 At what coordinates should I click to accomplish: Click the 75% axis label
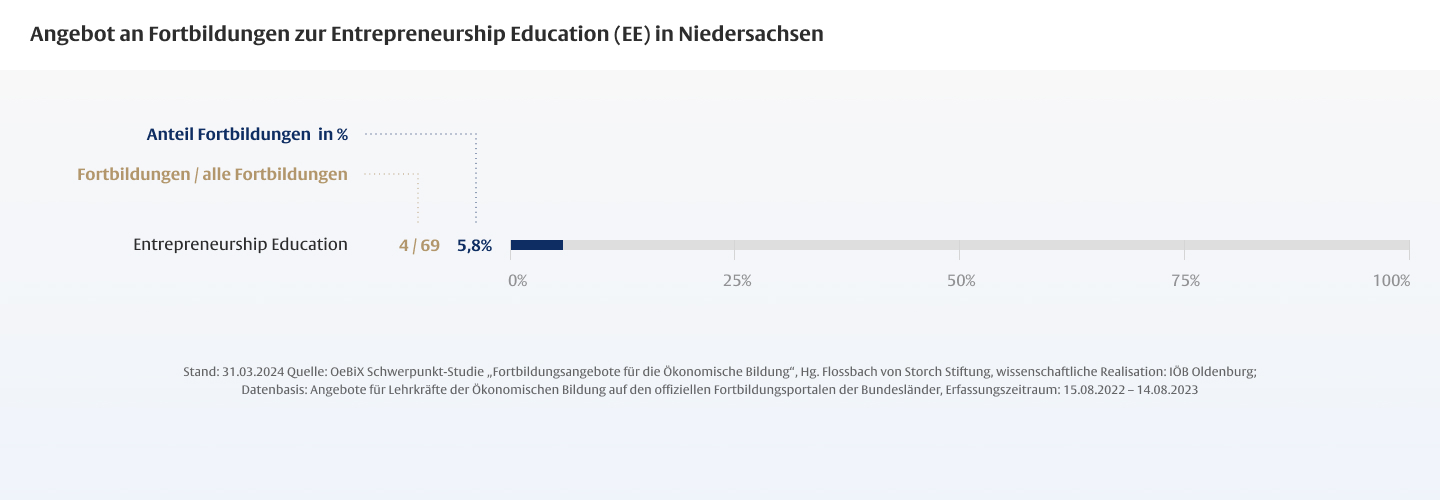click(1185, 281)
